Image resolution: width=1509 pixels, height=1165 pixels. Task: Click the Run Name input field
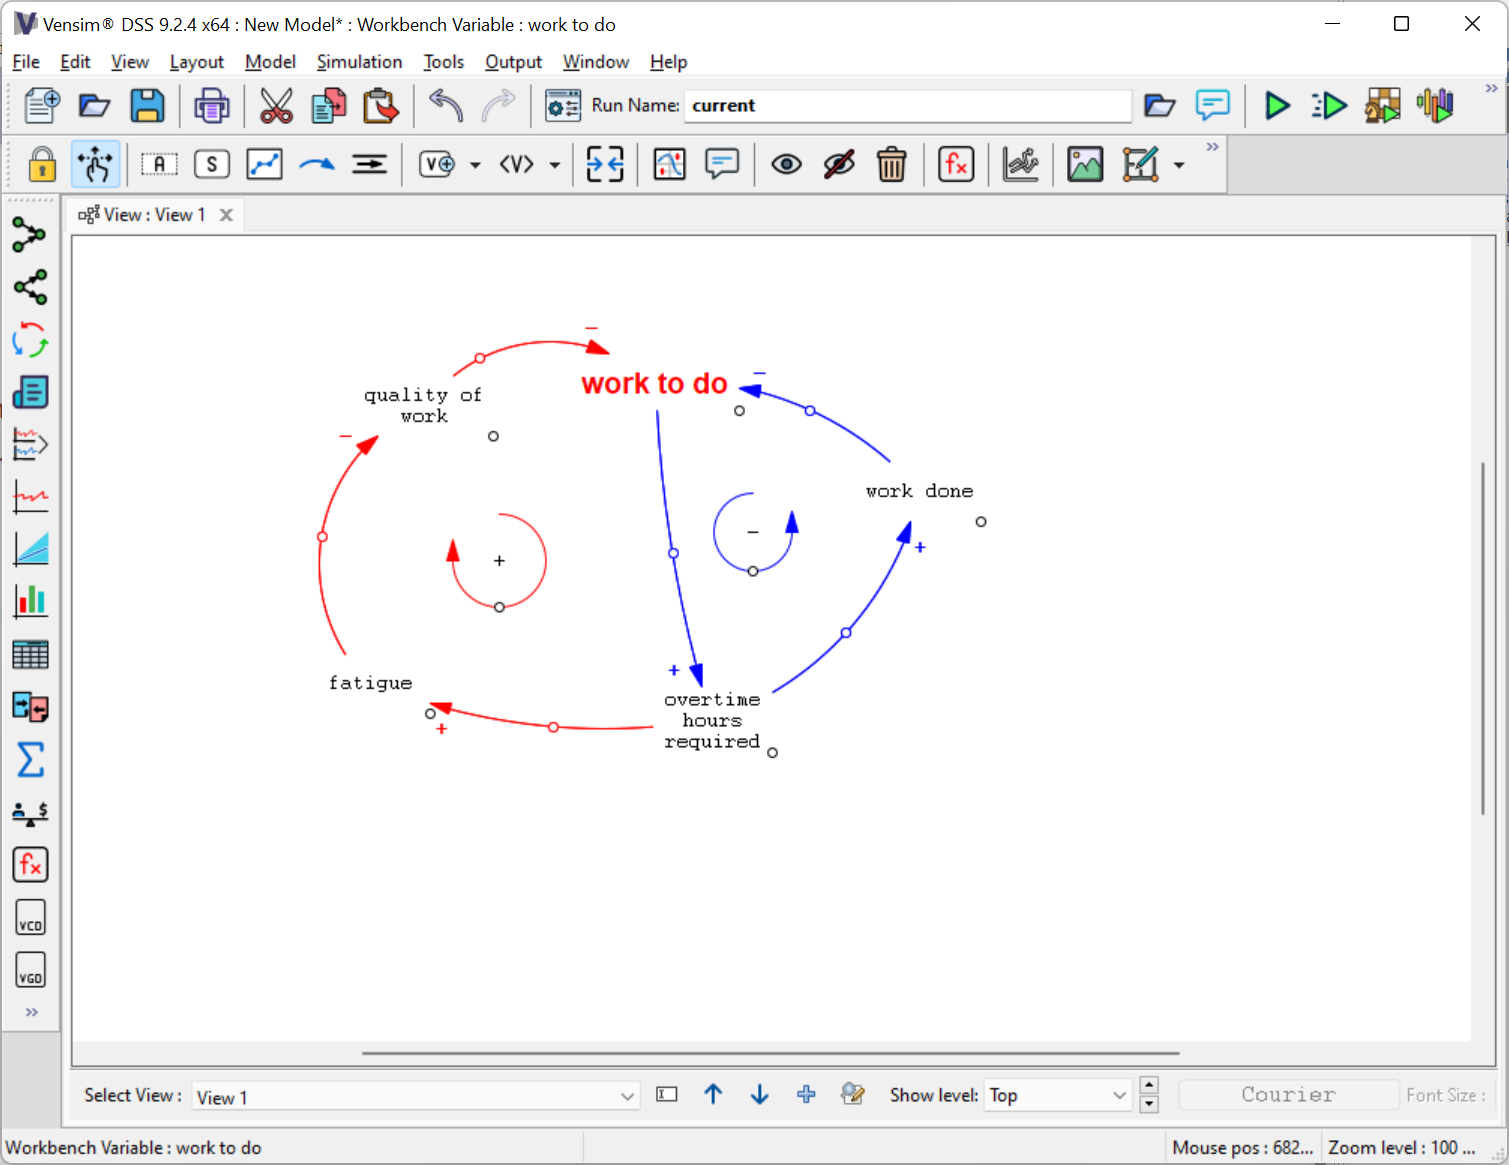906,106
